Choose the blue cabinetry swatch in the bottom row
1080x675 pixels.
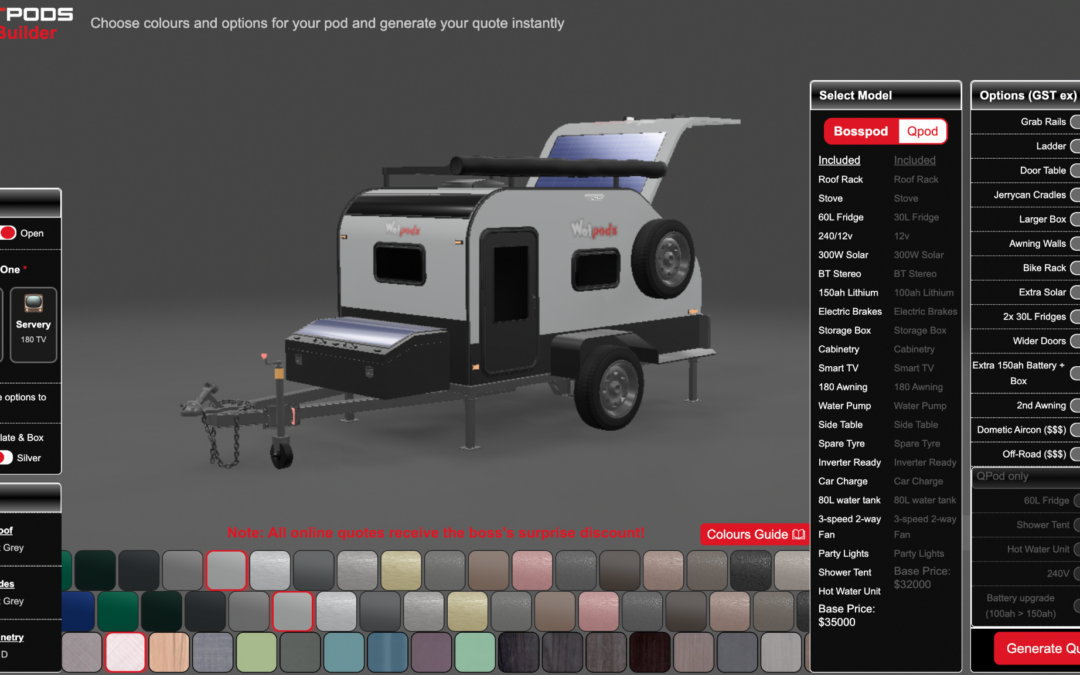[x=387, y=652]
